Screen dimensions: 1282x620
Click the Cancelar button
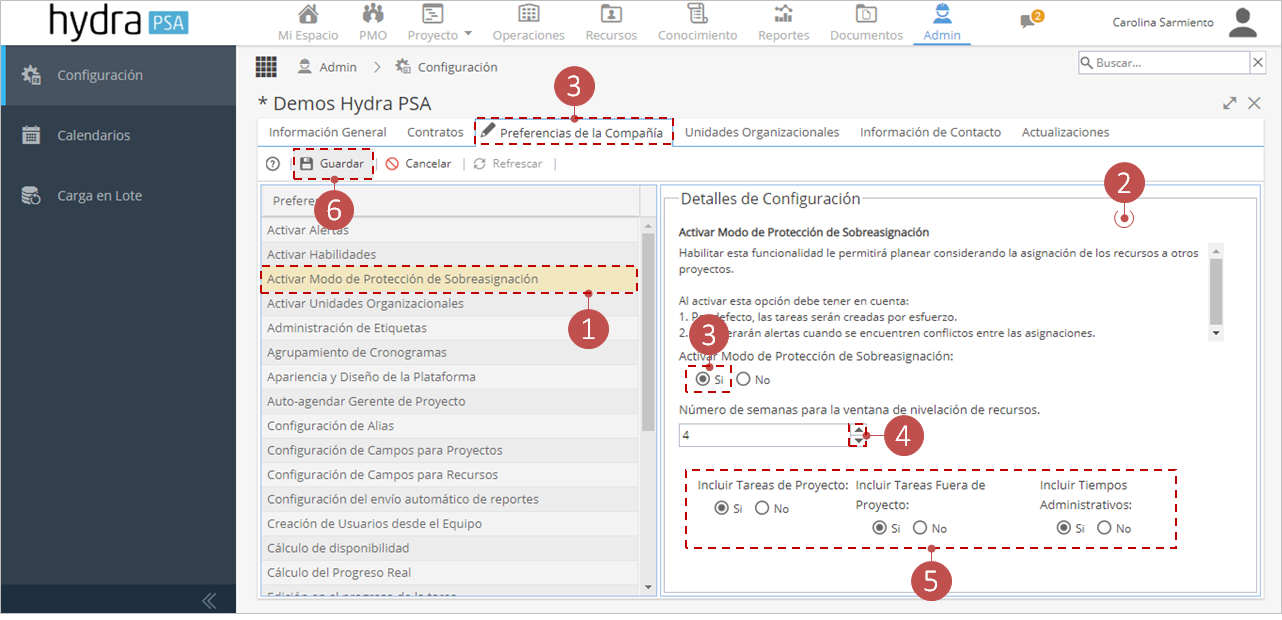pyautogui.click(x=419, y=164)
